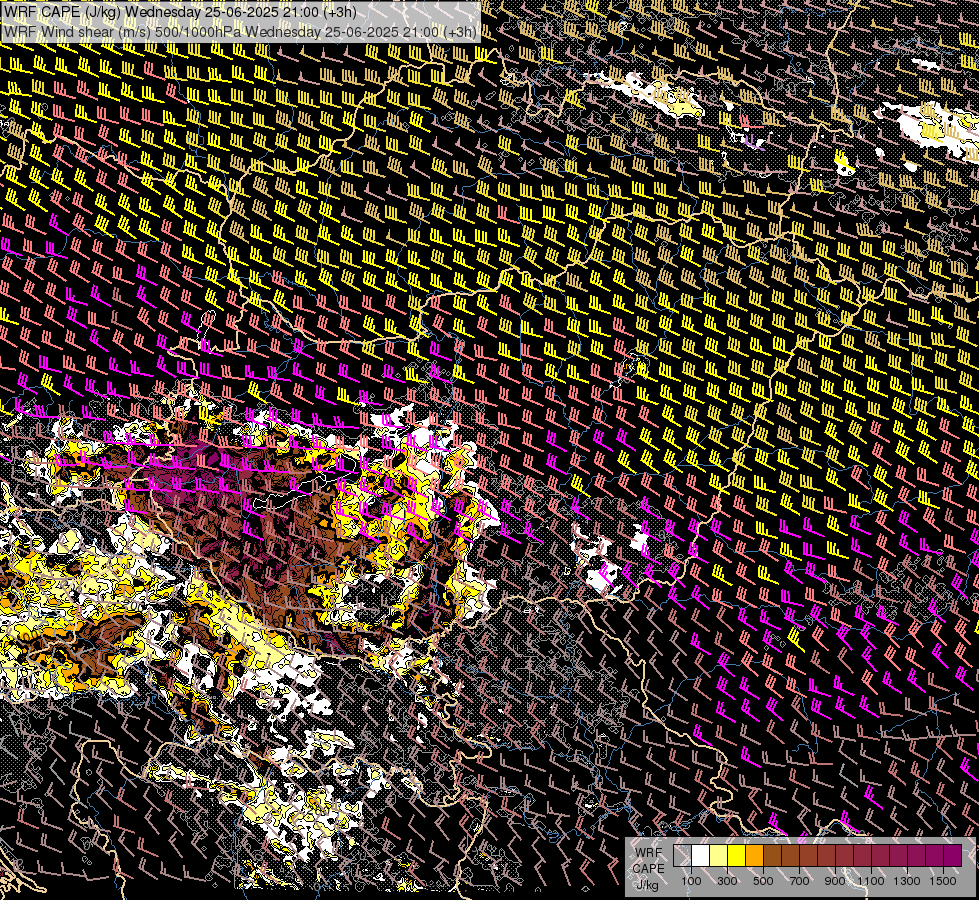Click the WRF Wind shear title line
Image resolution: width=979 pixels, height=900 pixels.
click(240, 32)
